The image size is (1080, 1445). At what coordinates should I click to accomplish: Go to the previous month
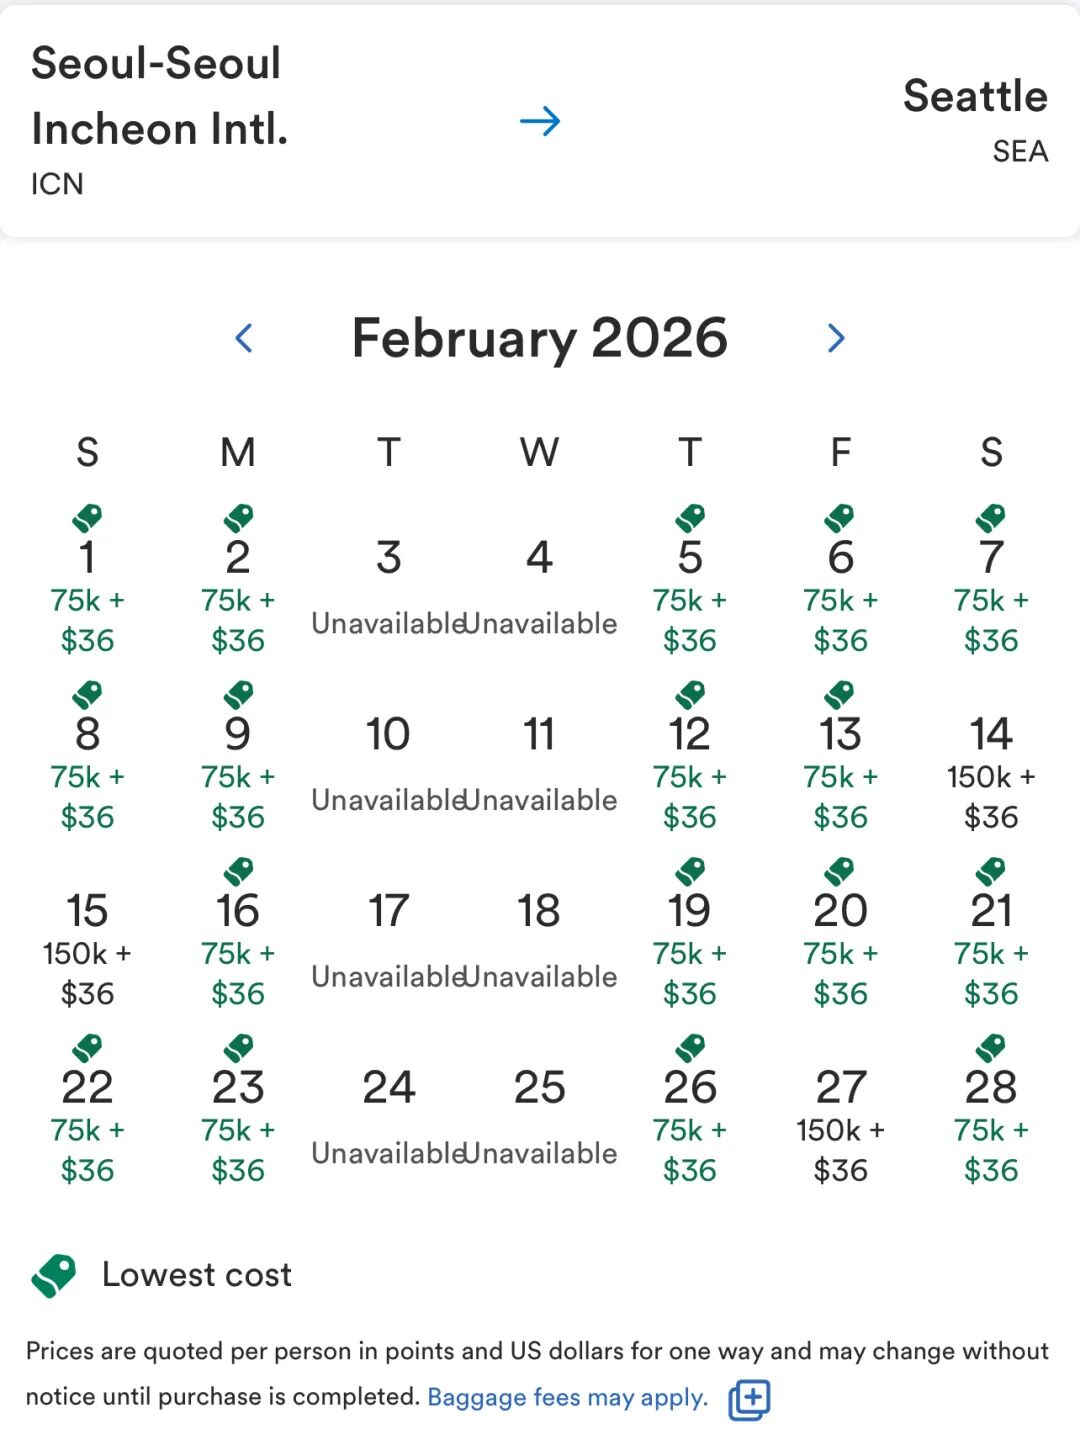pos(244,338)
